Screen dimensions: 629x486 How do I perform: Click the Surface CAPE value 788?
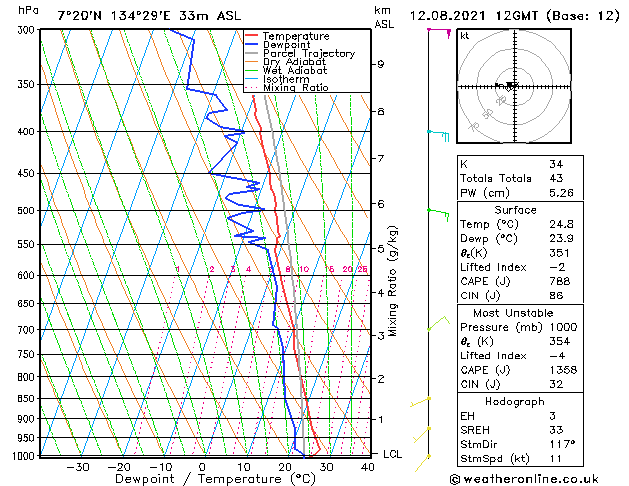point(560,281)
